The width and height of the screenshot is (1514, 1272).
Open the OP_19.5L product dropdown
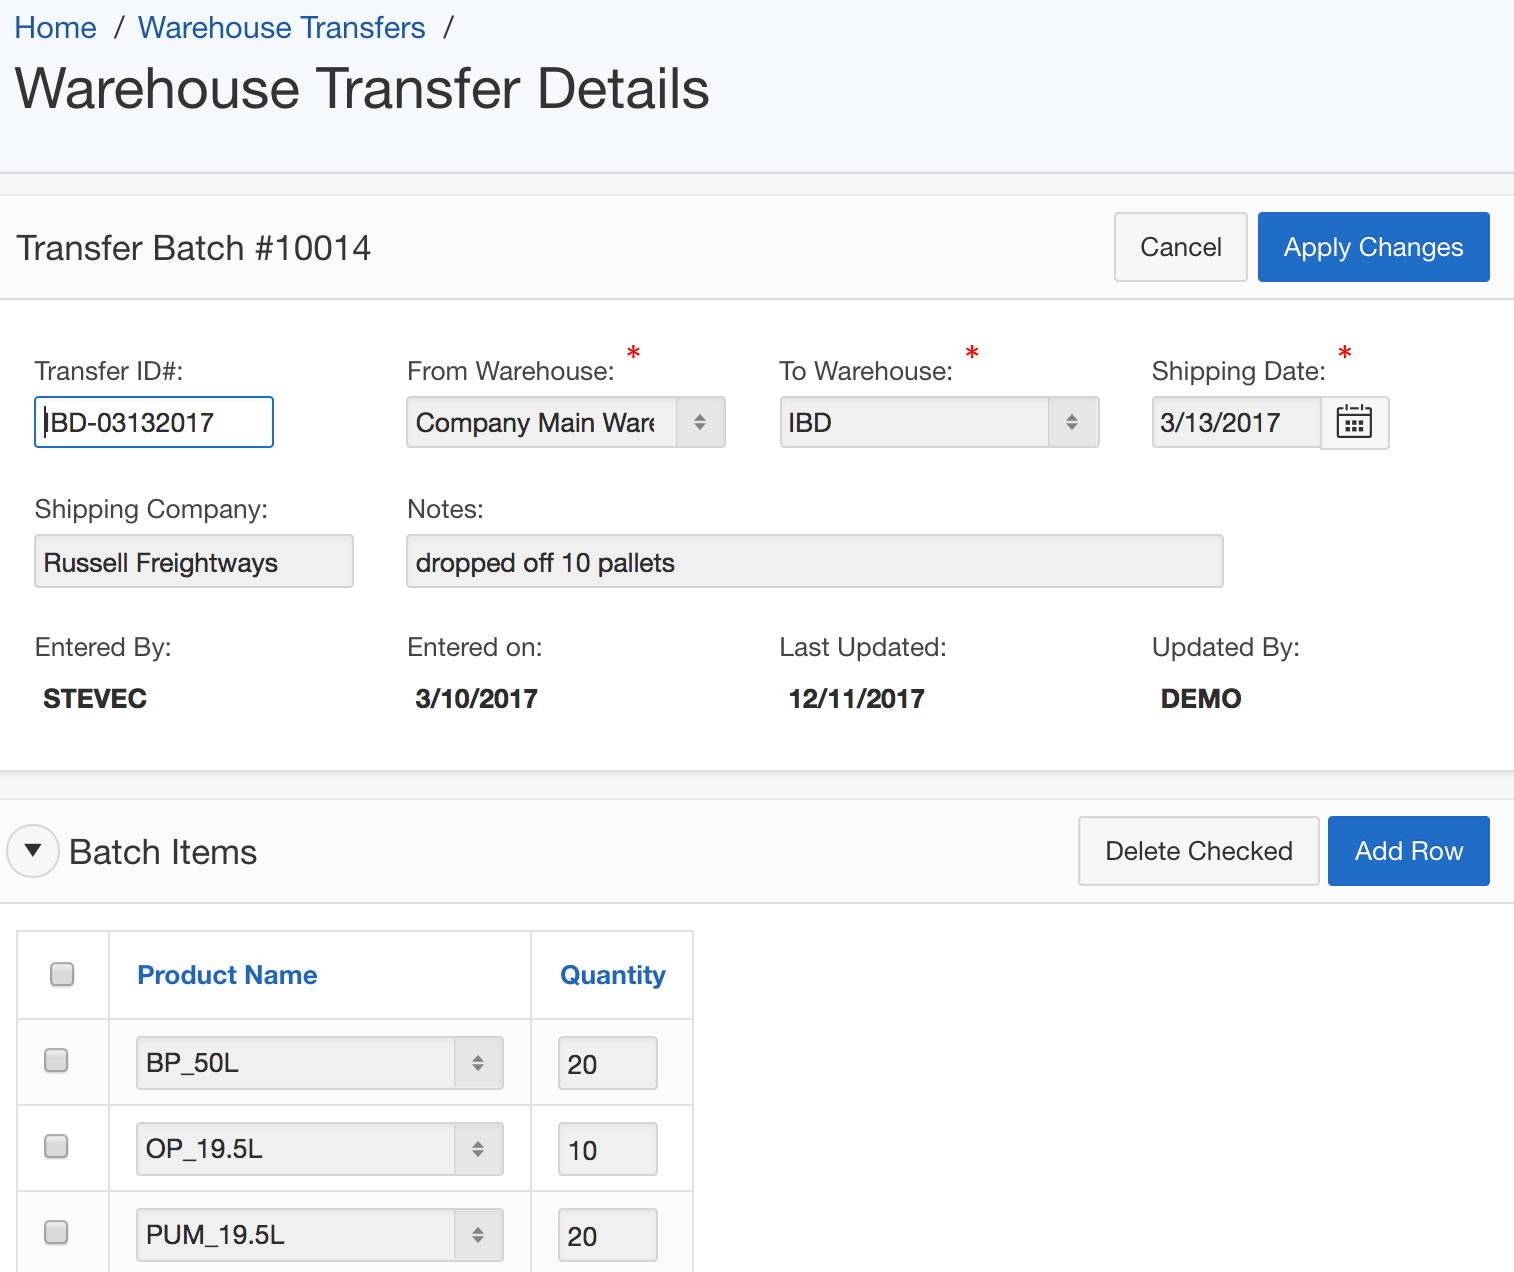click(319, 1149)
